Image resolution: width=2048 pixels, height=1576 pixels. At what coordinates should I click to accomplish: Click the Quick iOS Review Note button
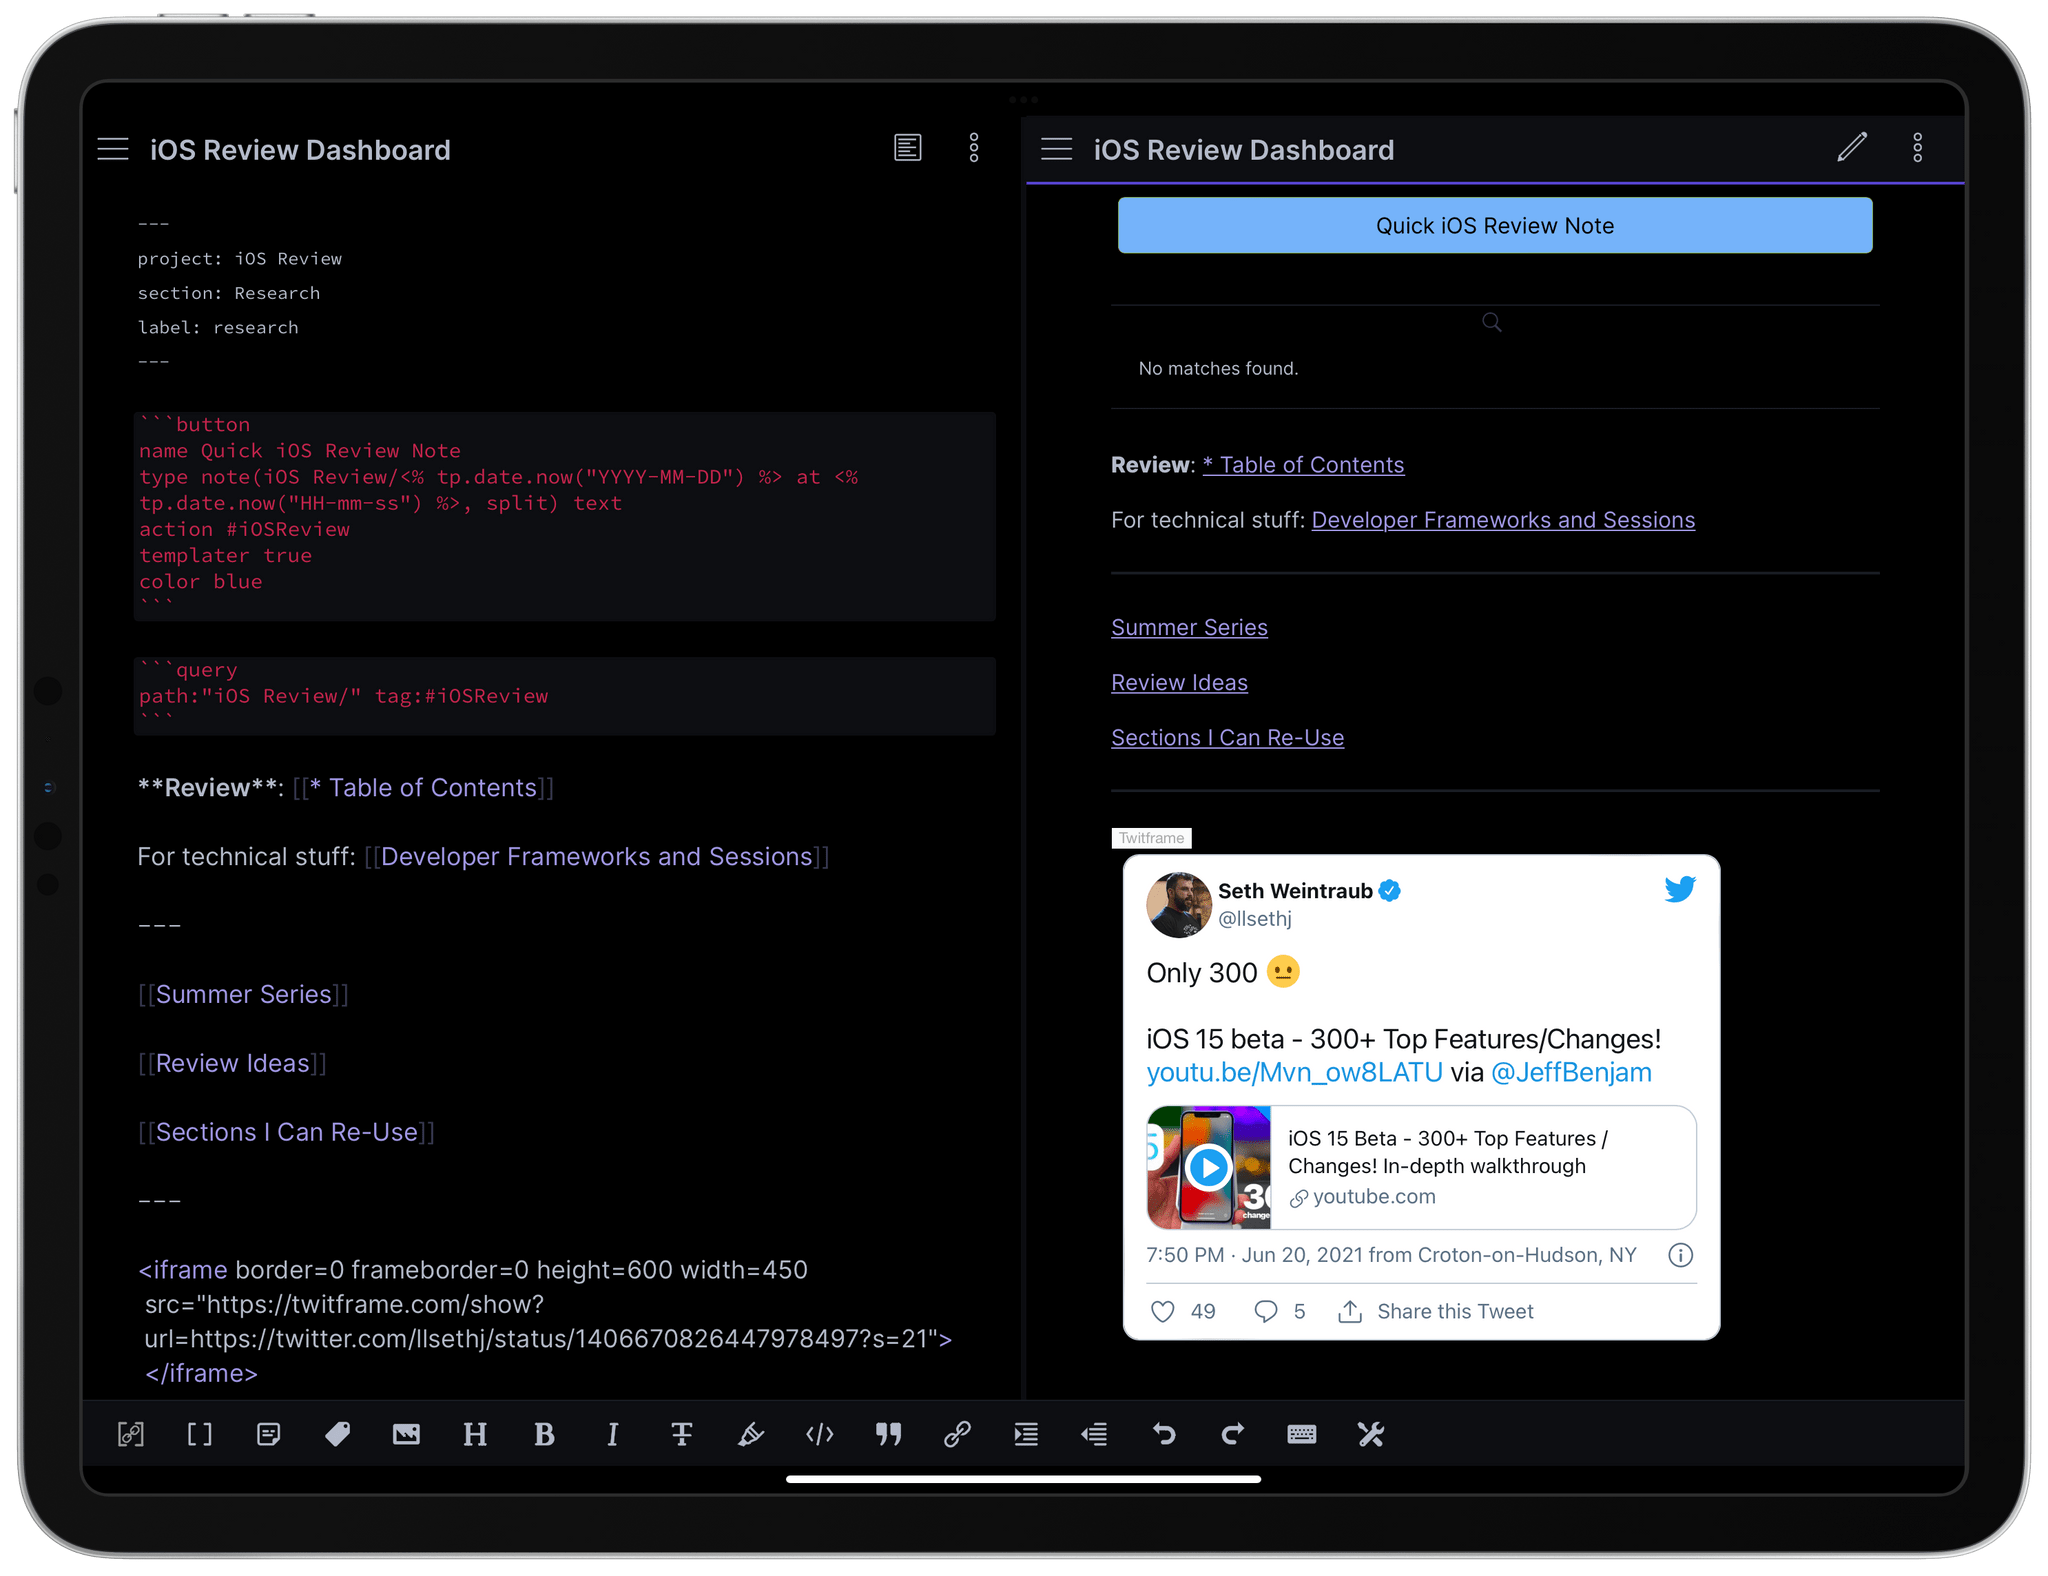click(x=1494, y=225)
